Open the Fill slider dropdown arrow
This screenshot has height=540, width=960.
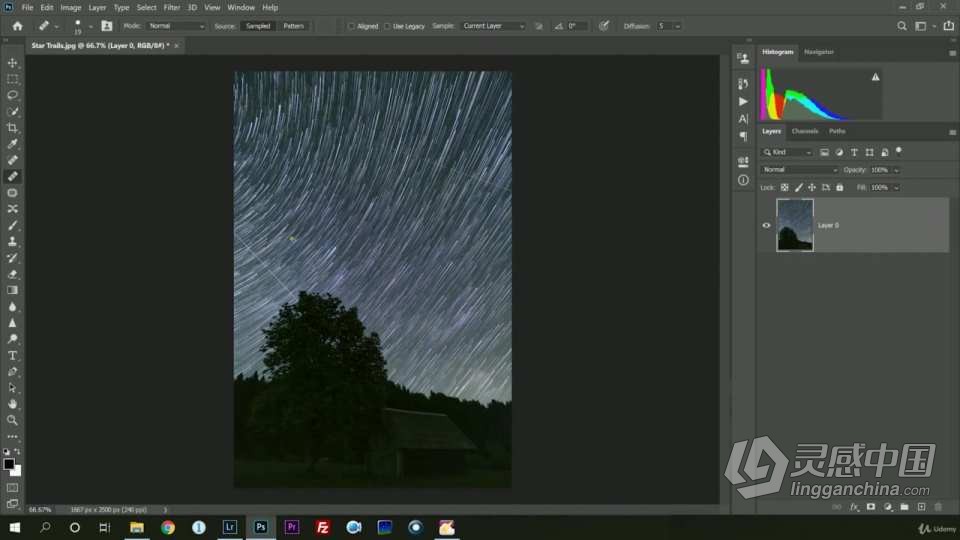pyautogui.click(x=896, y=188)
